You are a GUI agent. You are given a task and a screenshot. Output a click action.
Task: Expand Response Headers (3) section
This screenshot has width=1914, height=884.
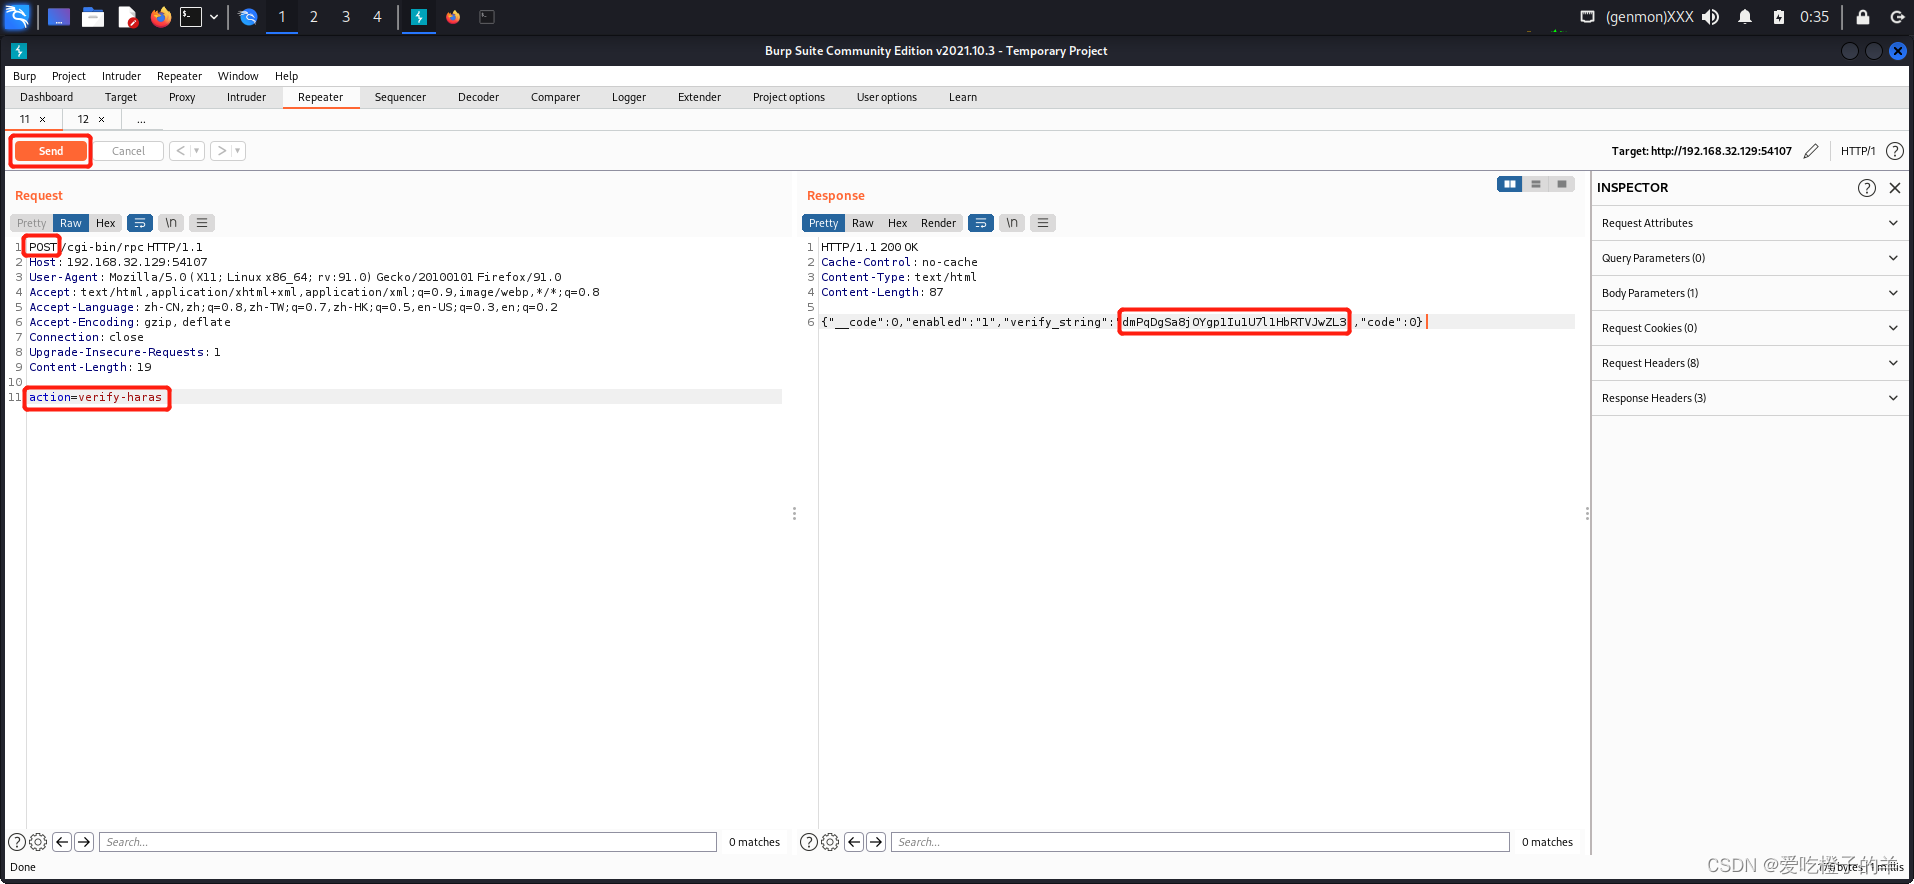click(x=1750, y=398)
